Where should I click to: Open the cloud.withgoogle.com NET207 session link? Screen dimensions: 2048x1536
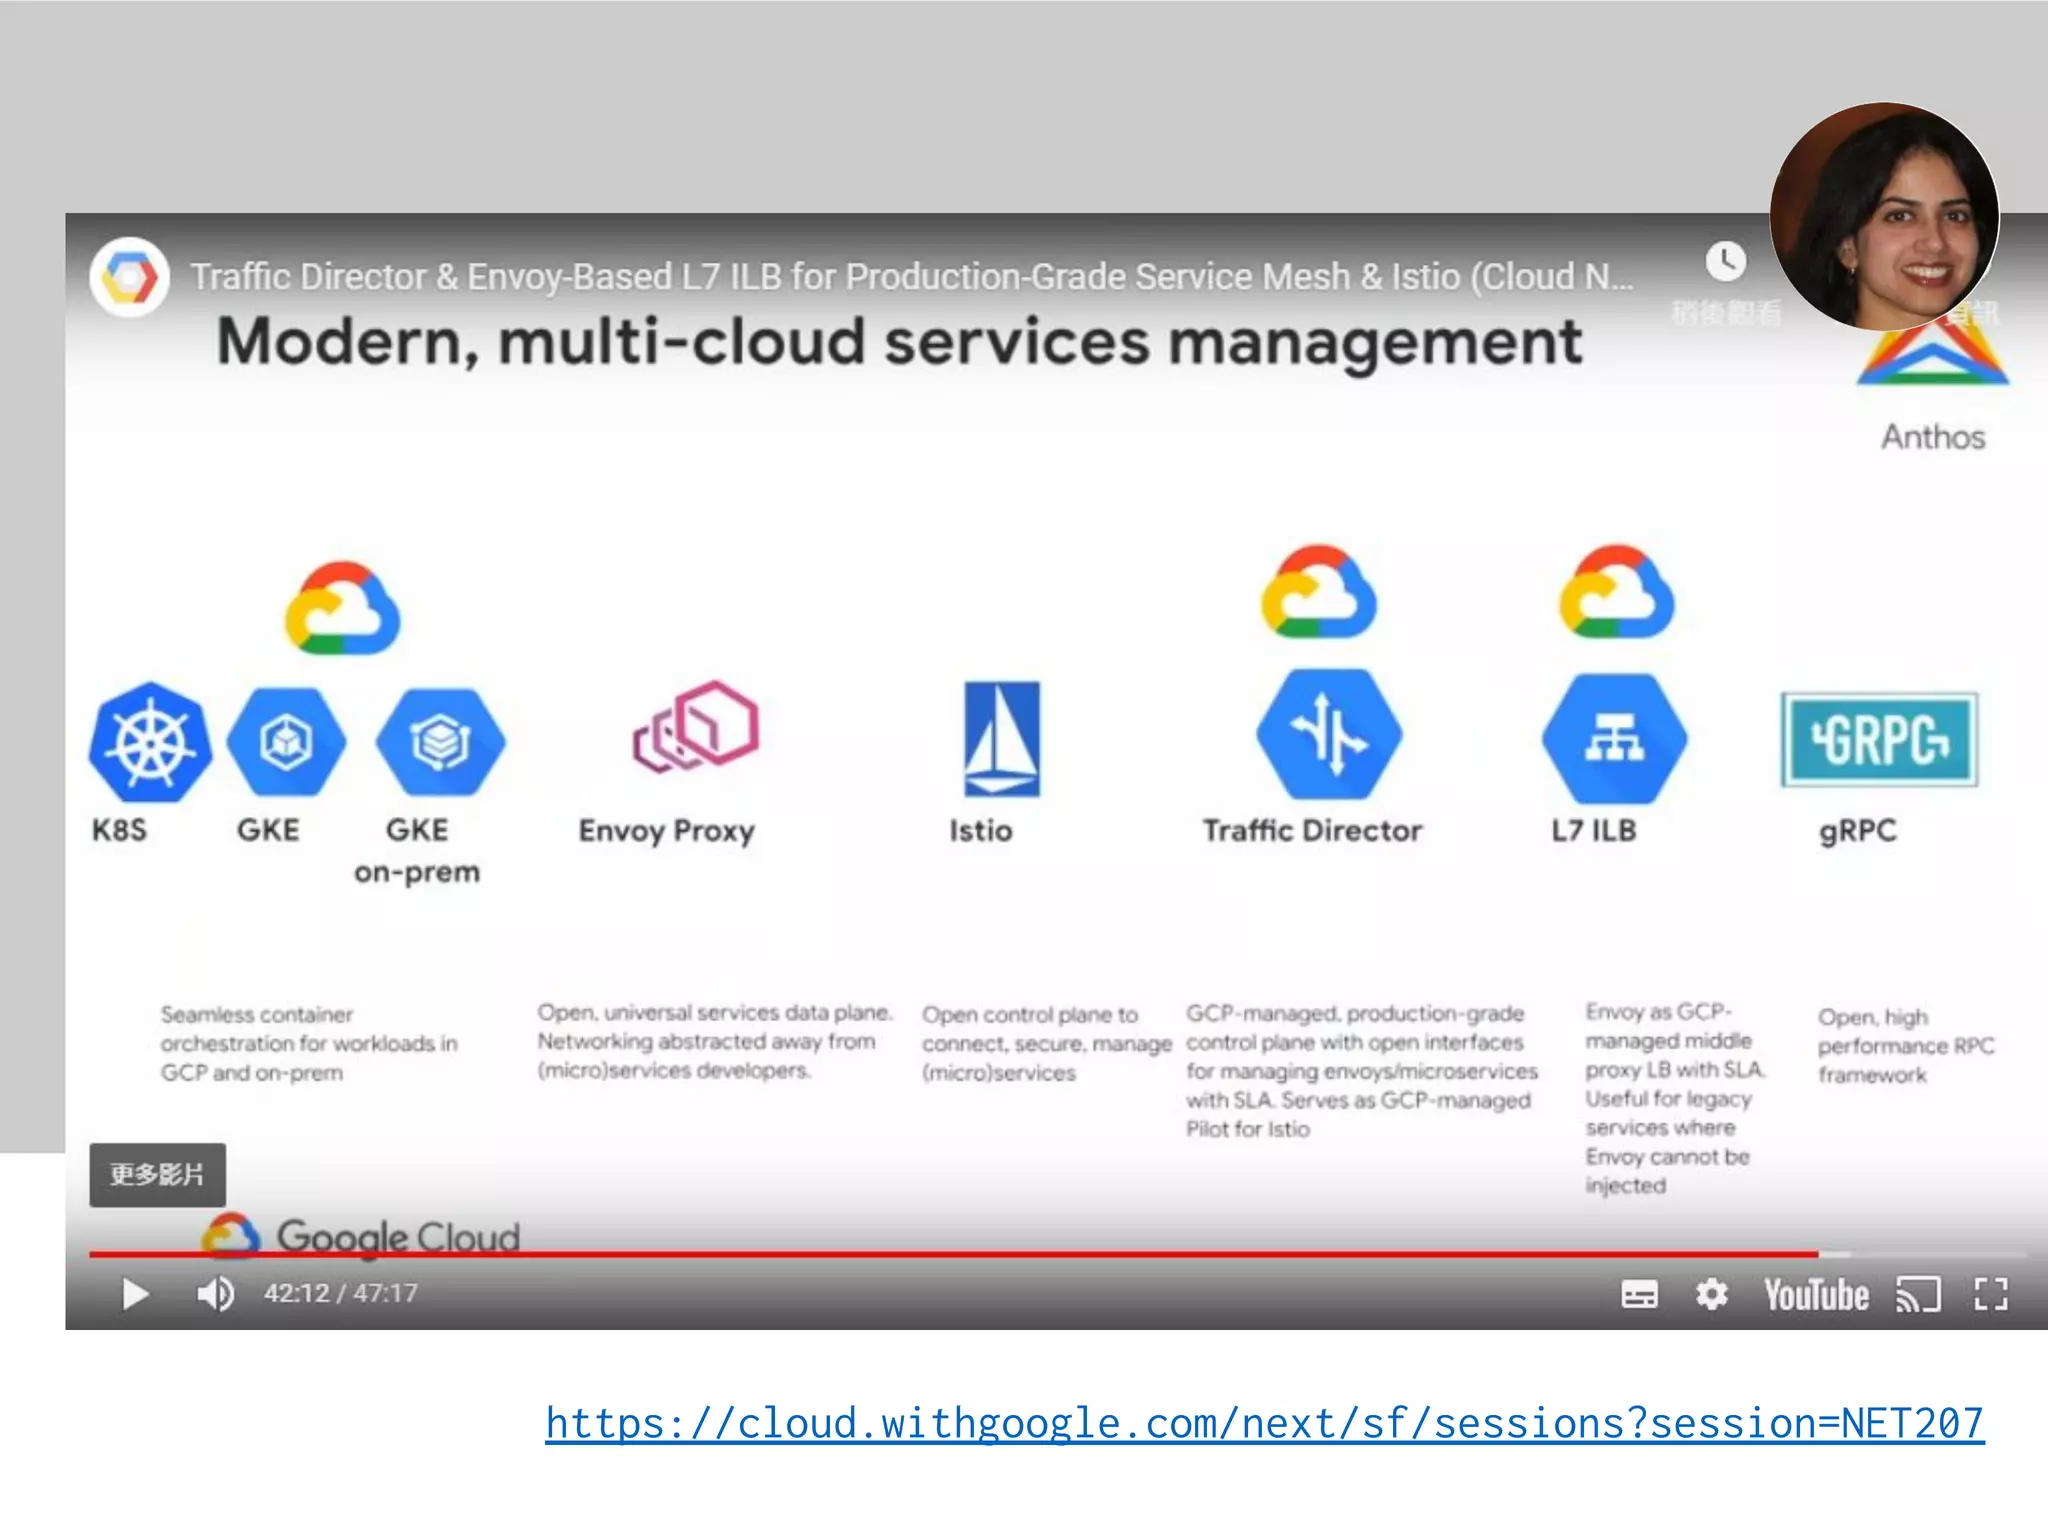(1265, 1423)
